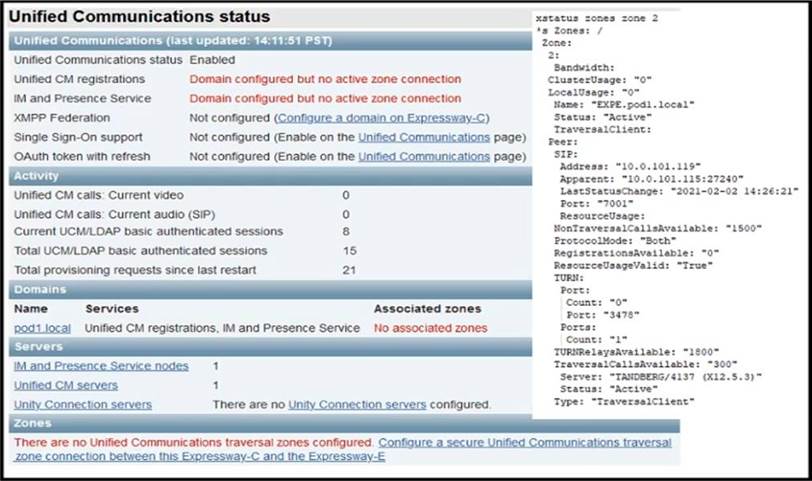Viewport: 812px width, 481px height.
Task: Select the Domains section header
Action: point(39,289)
